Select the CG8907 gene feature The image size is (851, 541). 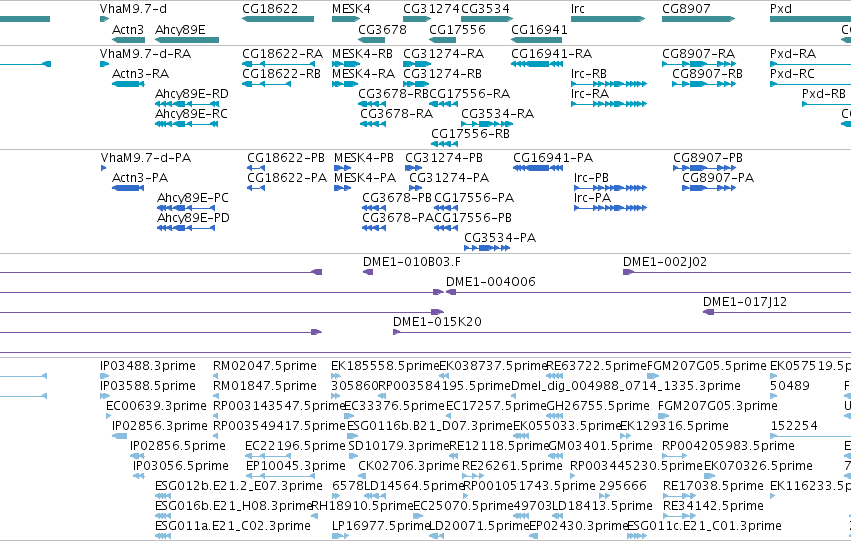698,19
